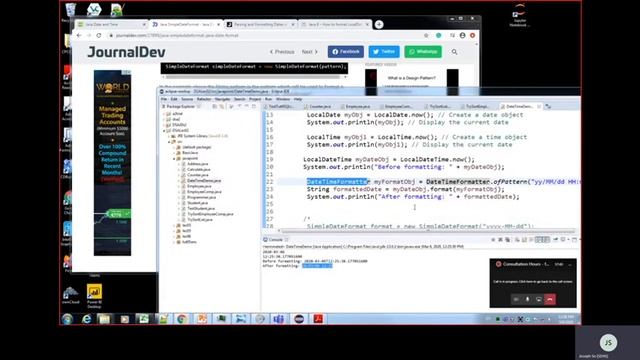Switch to Parsing and Formatting Dates tab
This screenshot has width=640, height=360.
[260, 24]
